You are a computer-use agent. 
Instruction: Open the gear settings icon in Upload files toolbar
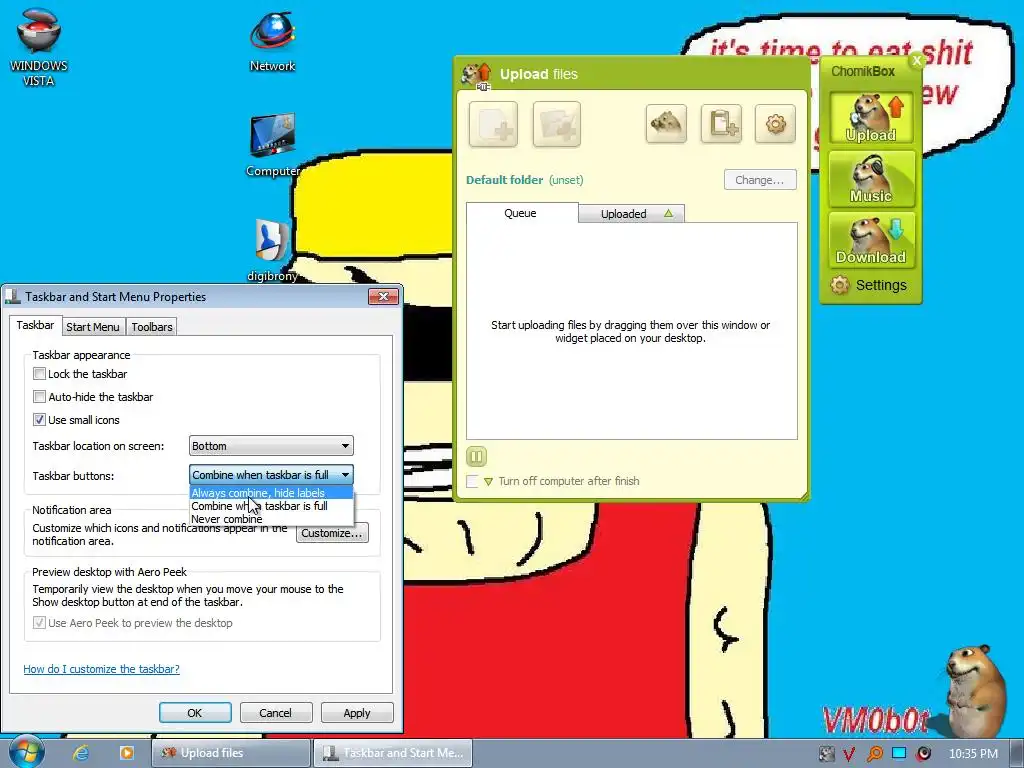[x=775, y=123]
